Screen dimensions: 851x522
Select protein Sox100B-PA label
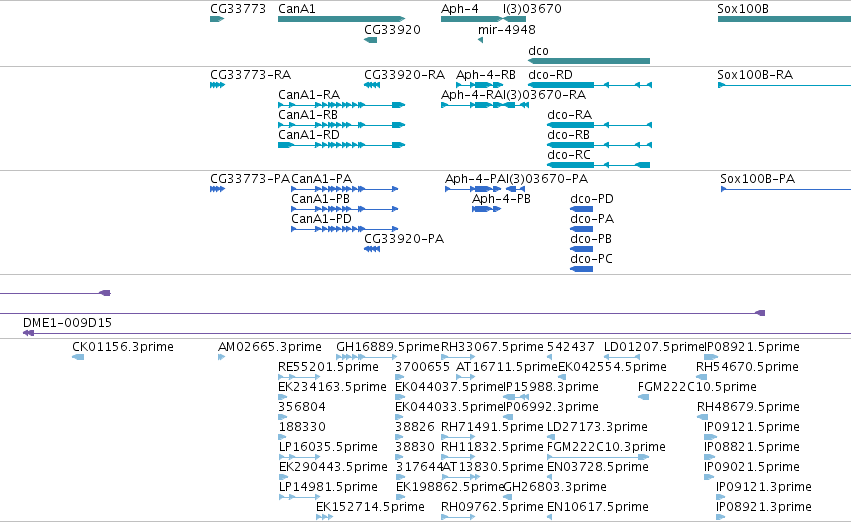pos(757,179)
